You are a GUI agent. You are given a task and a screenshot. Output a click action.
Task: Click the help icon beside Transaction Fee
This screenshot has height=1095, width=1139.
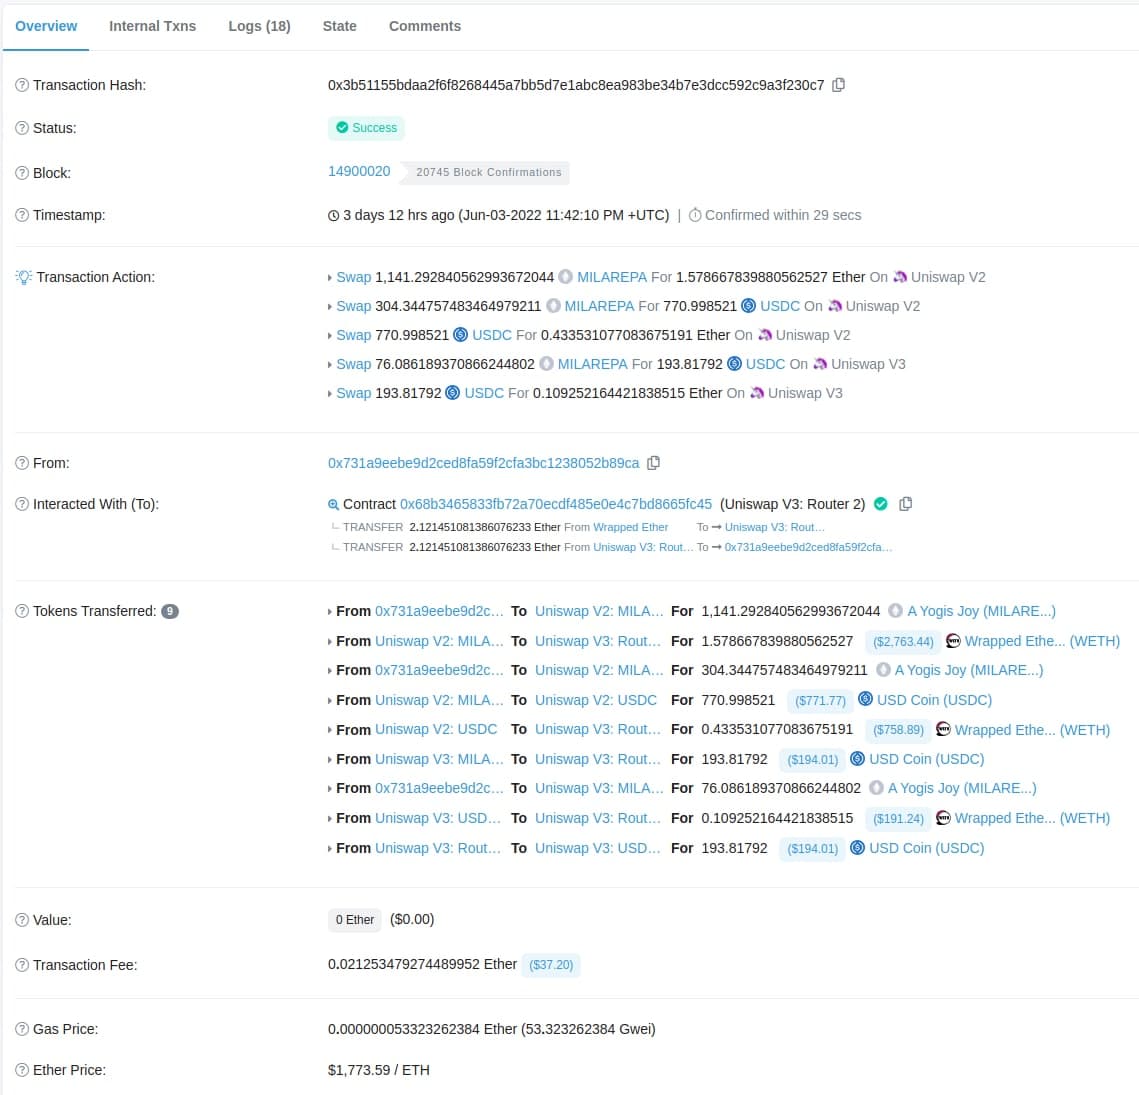(x=22, y=965)
